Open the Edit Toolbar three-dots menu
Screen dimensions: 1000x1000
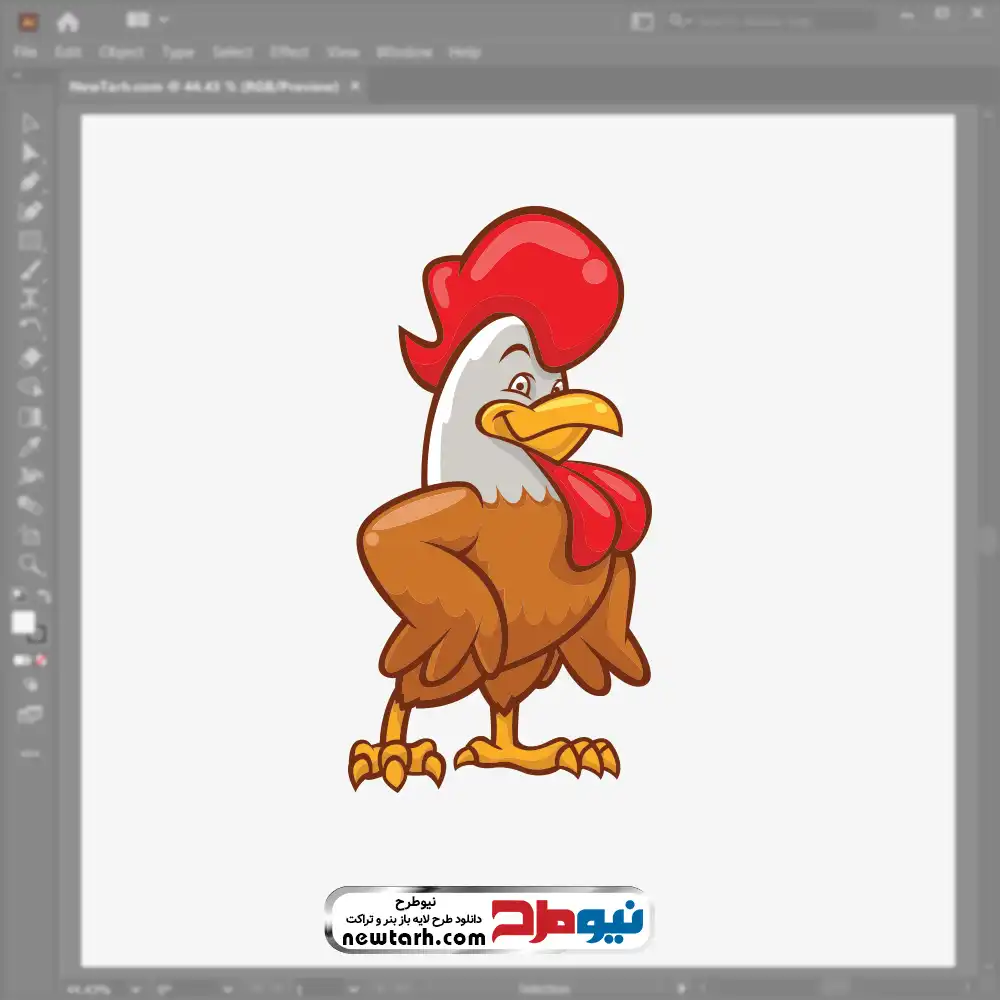[30, 753]
